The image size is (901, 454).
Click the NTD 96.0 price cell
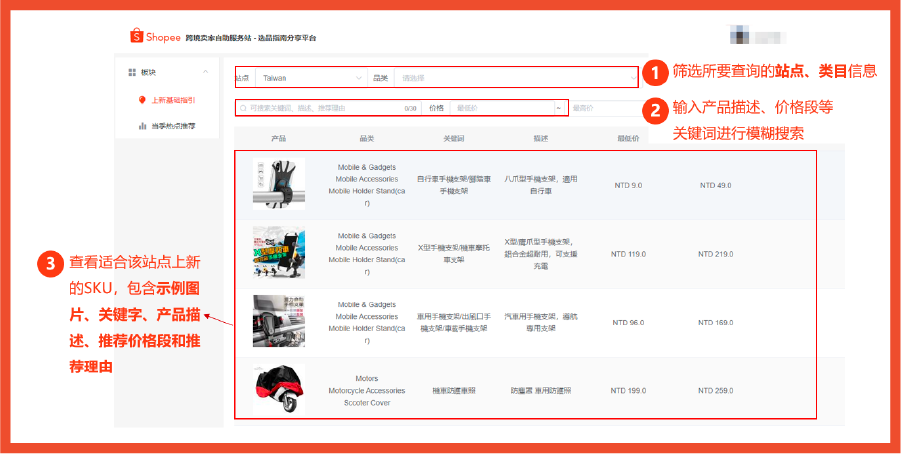pos(628,322)
